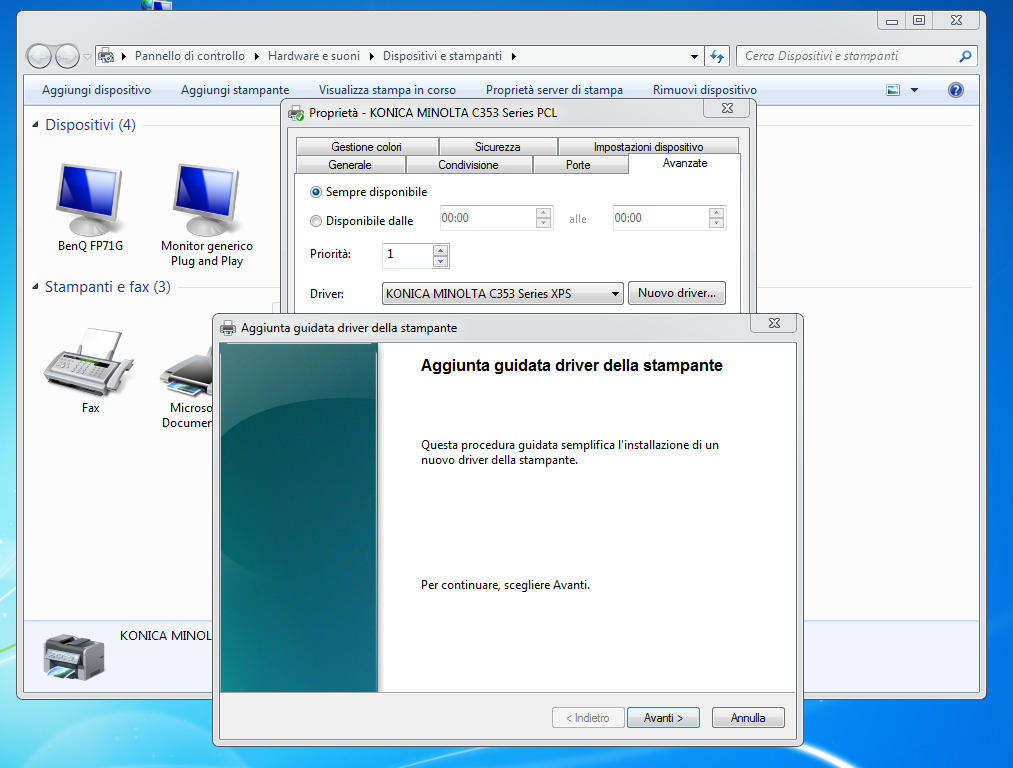Open the Gestione colori tab
The height and width of the screenshot is (768, 1013).
click(366, 147)
